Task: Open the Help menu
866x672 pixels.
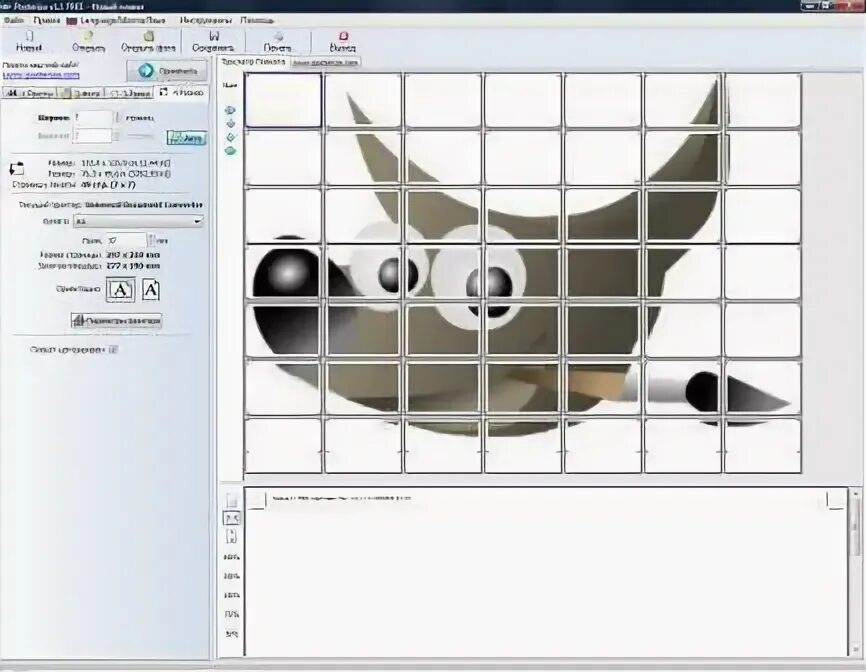Action: click(257, 20)
